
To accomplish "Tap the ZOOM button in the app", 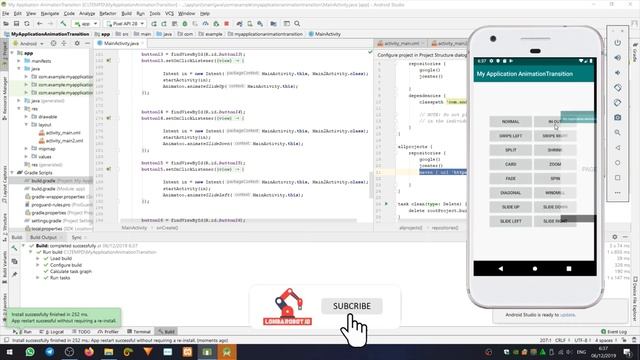I will click(555, 164).
